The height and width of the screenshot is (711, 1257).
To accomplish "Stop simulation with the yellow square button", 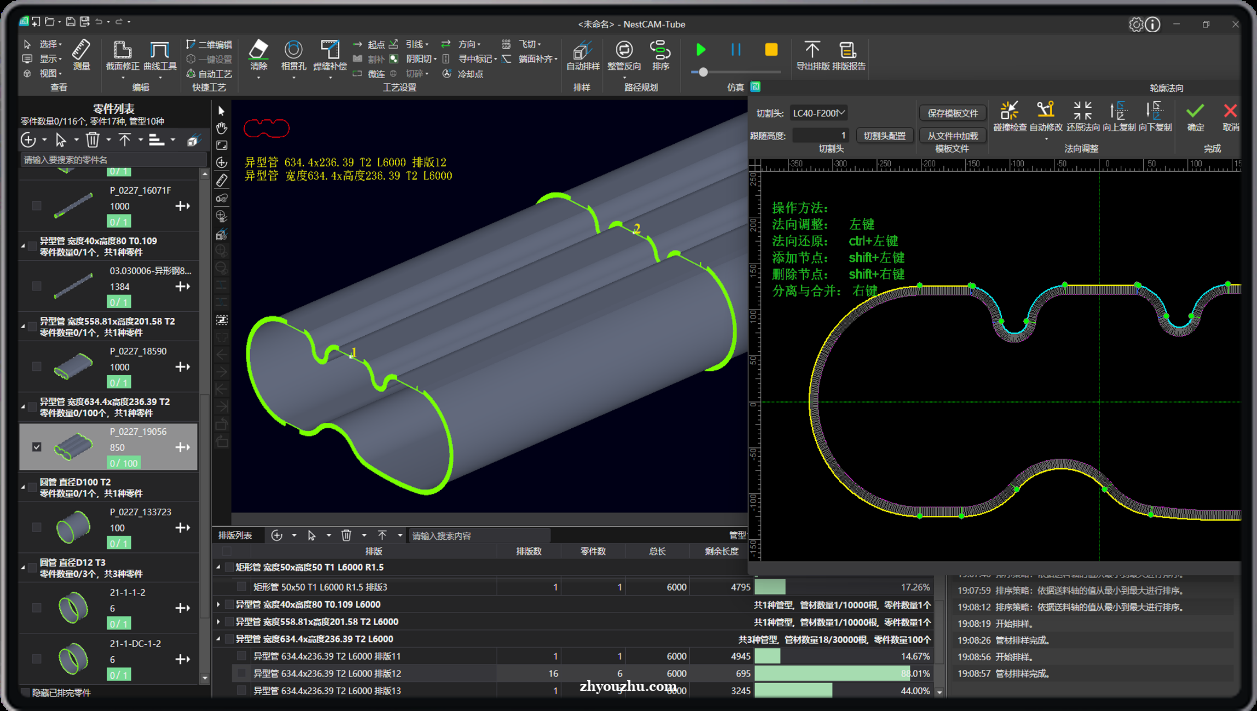I will pyautogui.click(x=771, y=49).
